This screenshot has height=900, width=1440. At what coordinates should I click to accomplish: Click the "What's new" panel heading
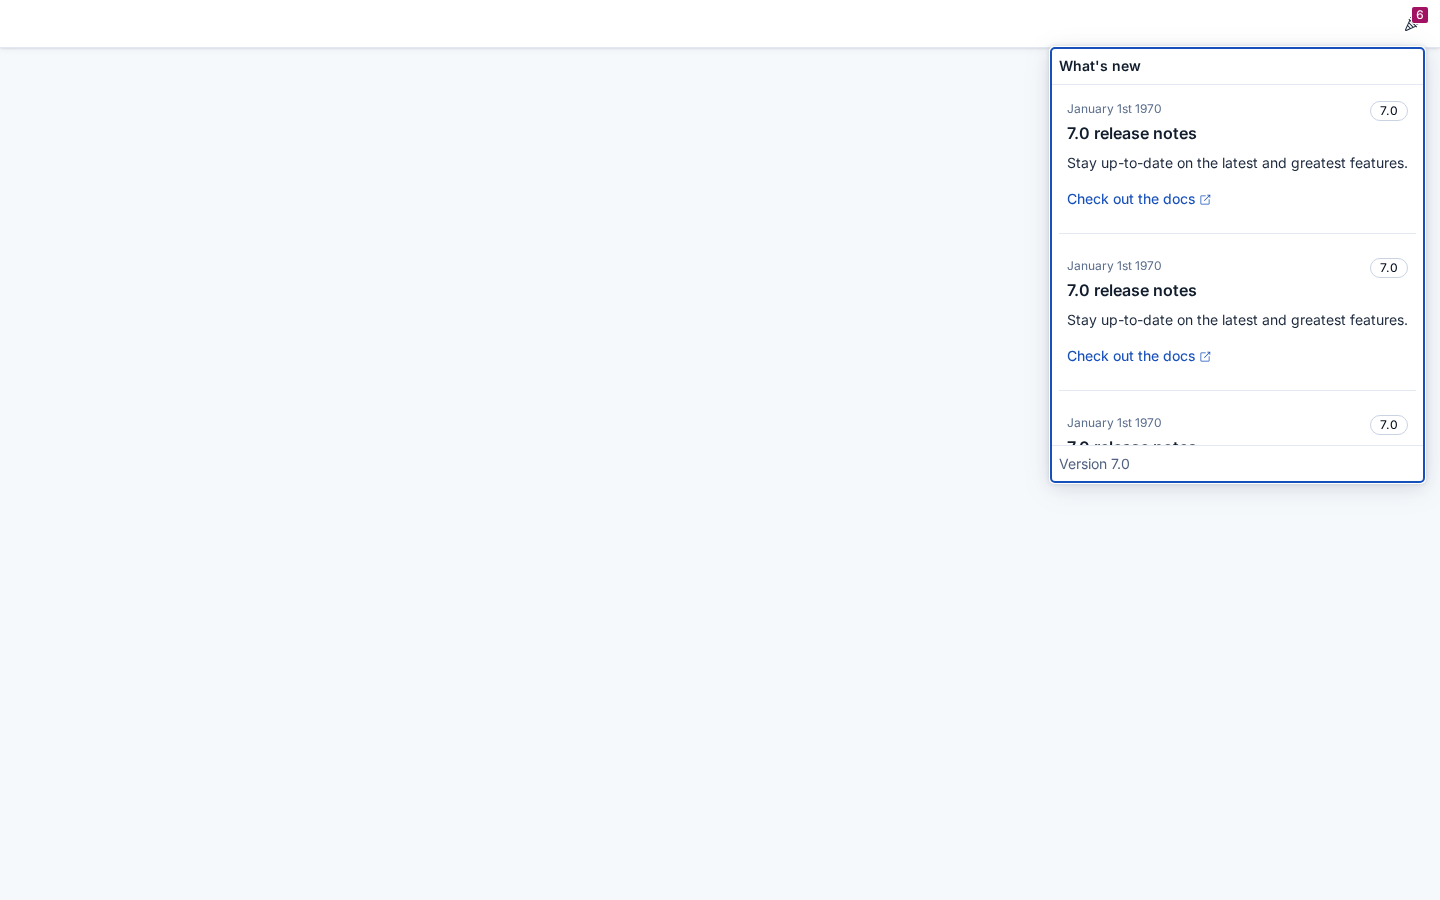pos(1100,66)
